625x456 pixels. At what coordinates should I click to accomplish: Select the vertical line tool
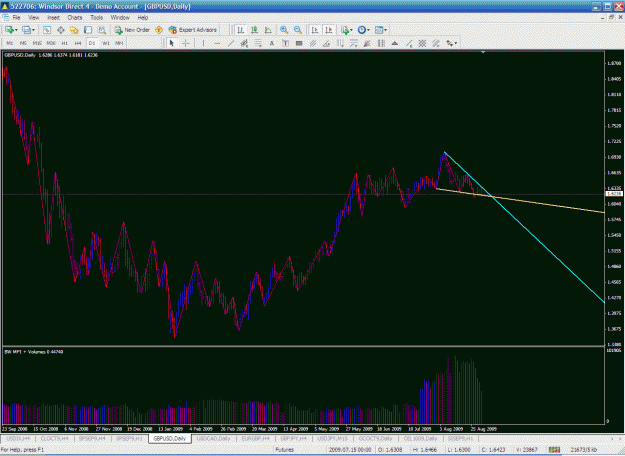[x=203, y=43]
